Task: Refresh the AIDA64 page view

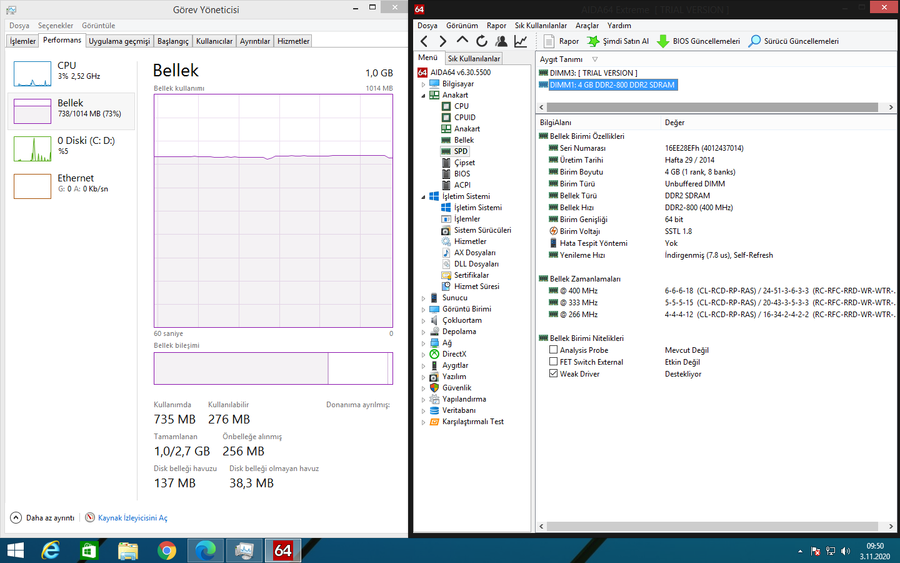Action: pos(482,41)
